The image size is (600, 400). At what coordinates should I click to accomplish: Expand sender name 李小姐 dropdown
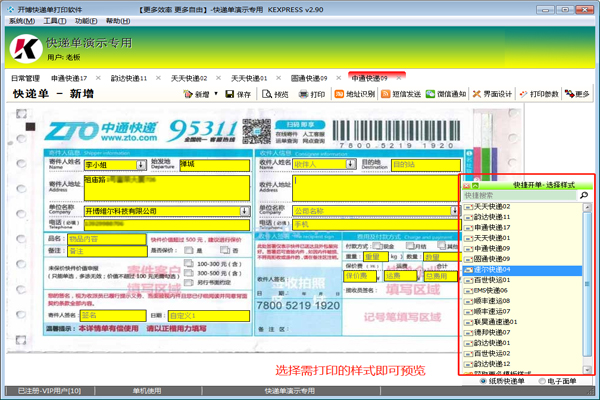(141, 165)
